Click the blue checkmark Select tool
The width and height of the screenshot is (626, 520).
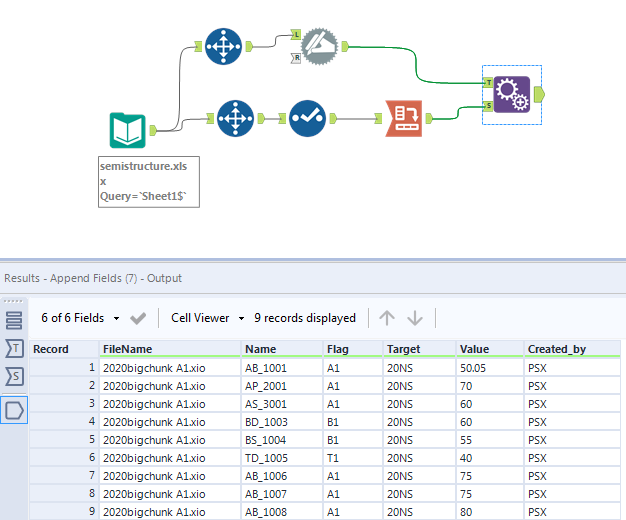[x=308, y=118]
